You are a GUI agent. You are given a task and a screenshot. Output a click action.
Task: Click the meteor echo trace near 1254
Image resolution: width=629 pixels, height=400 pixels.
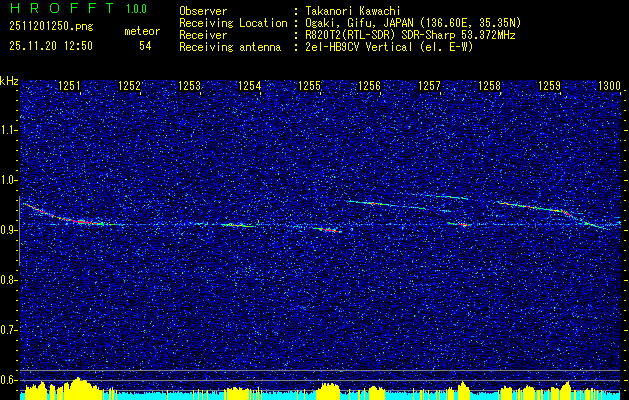click(238, 225)
